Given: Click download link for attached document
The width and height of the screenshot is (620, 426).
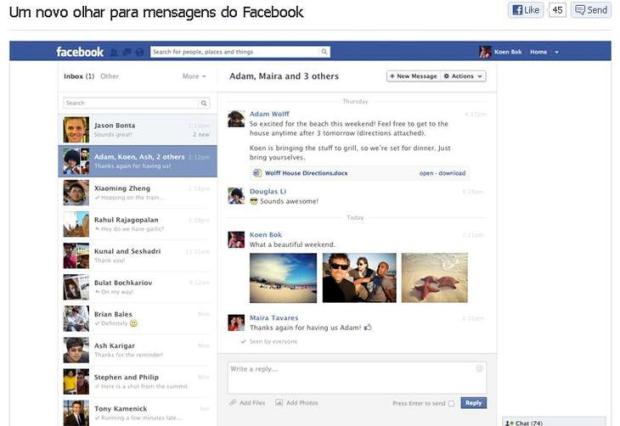Looking at the screenshot, I should [452, 173].
